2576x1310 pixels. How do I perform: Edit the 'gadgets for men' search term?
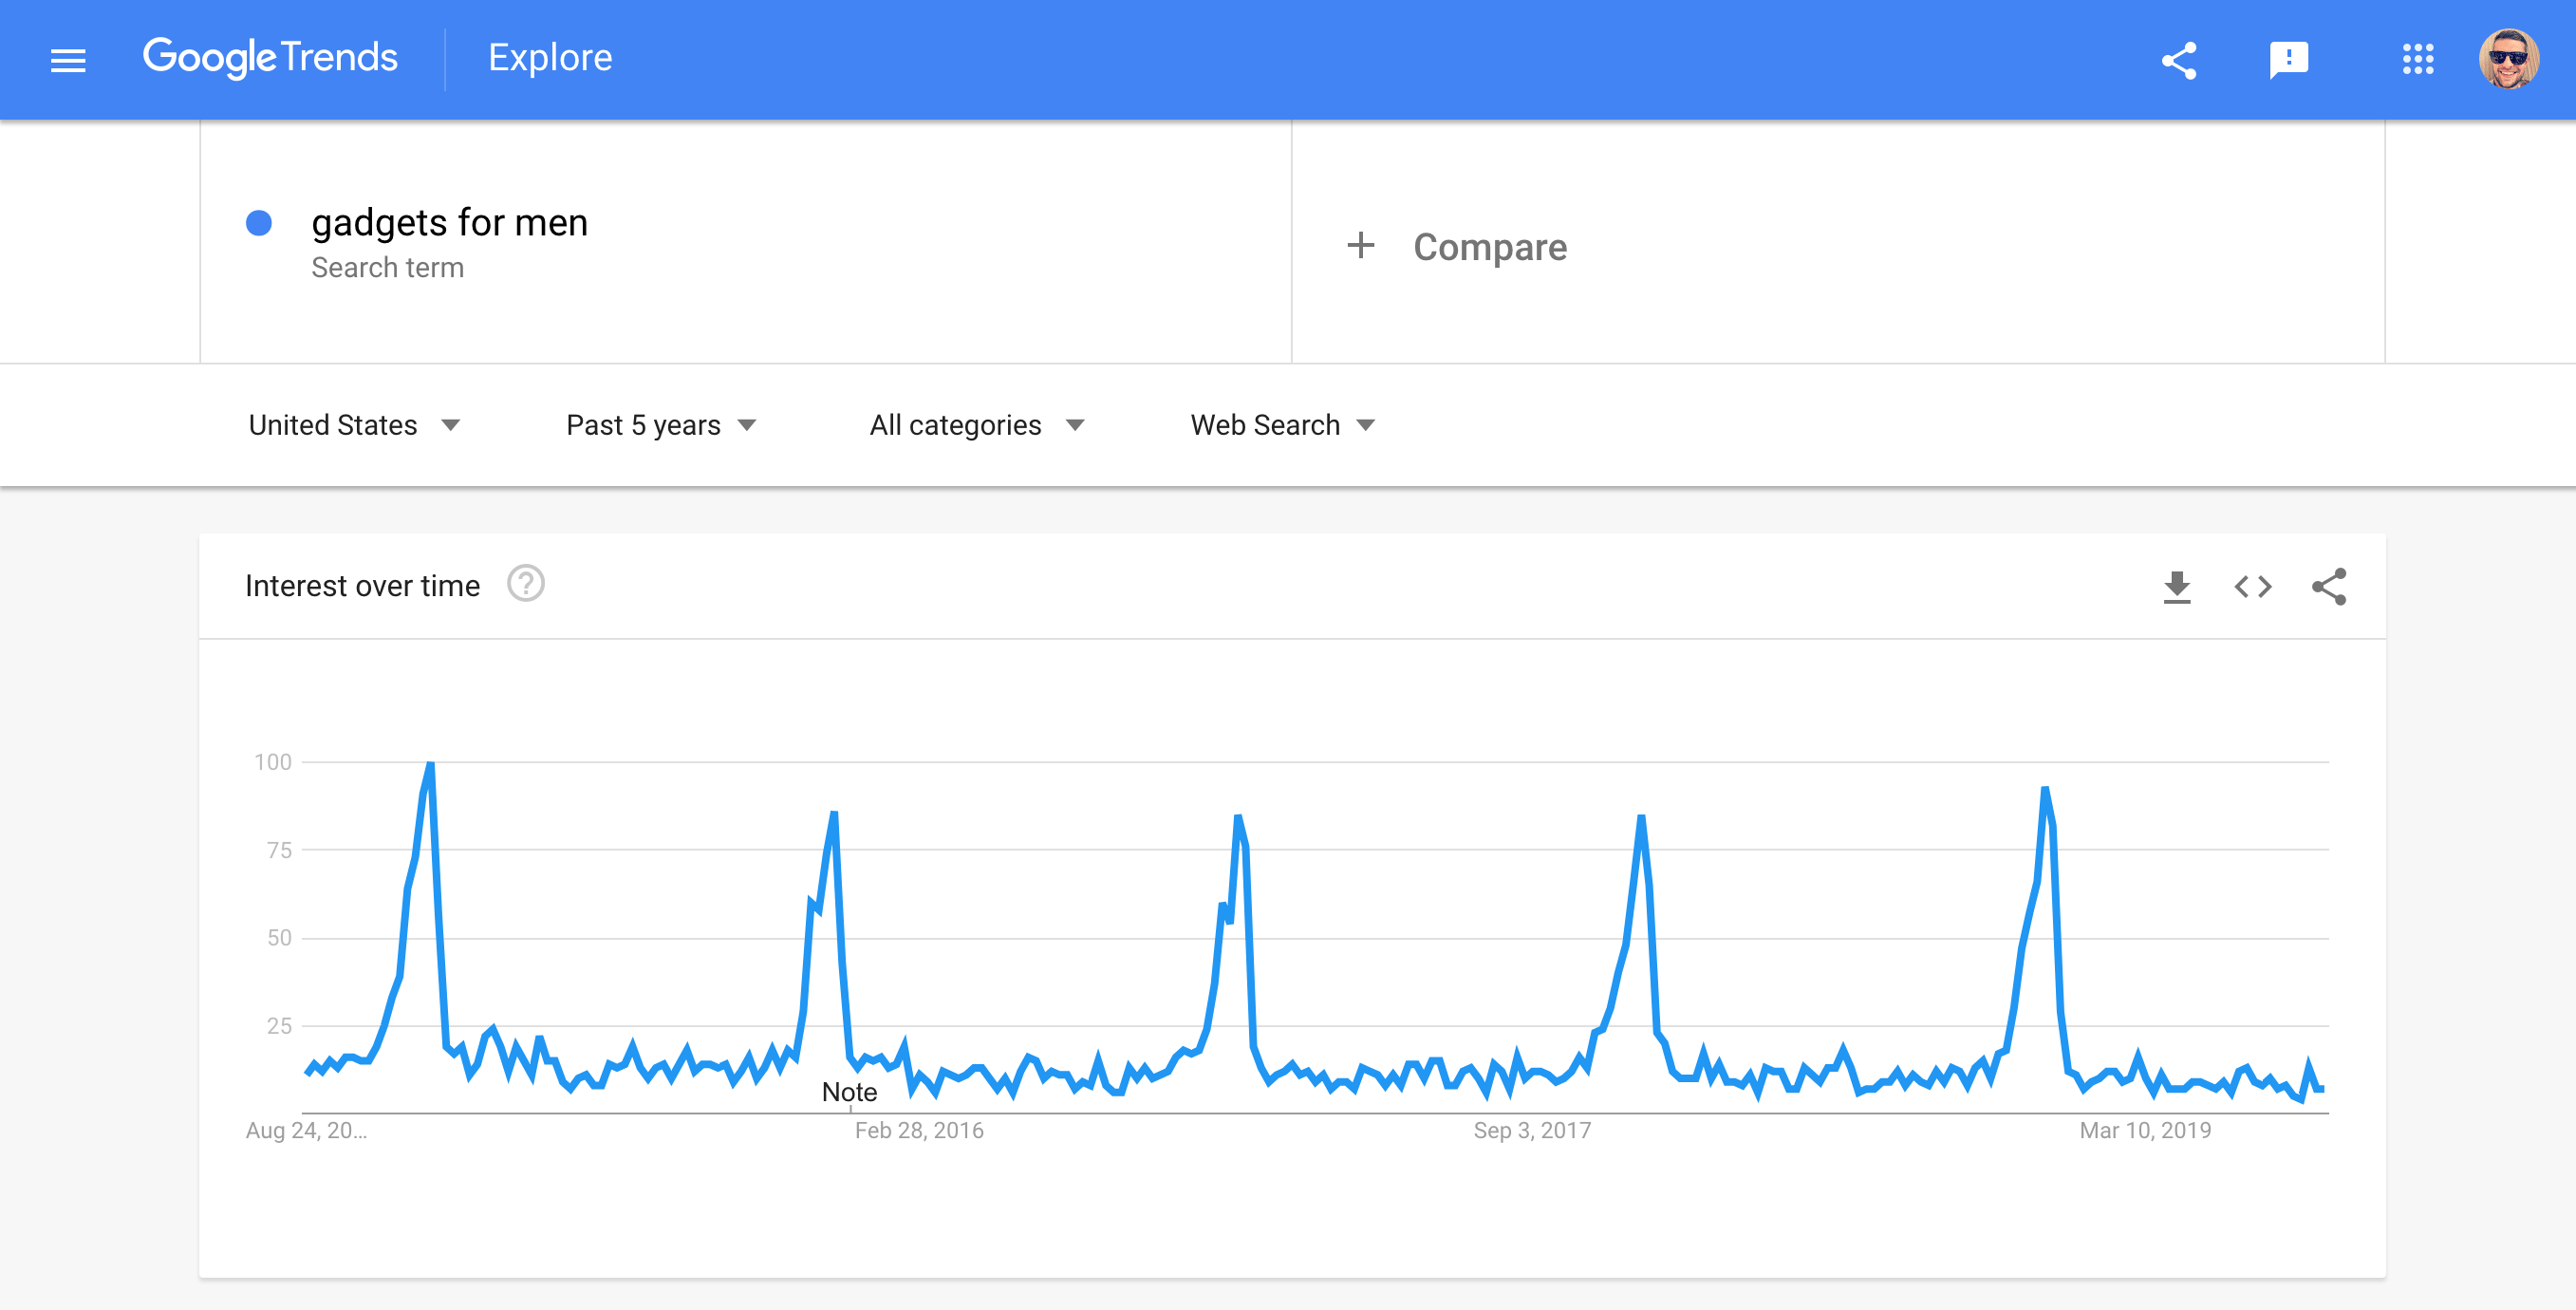(449, 223)
